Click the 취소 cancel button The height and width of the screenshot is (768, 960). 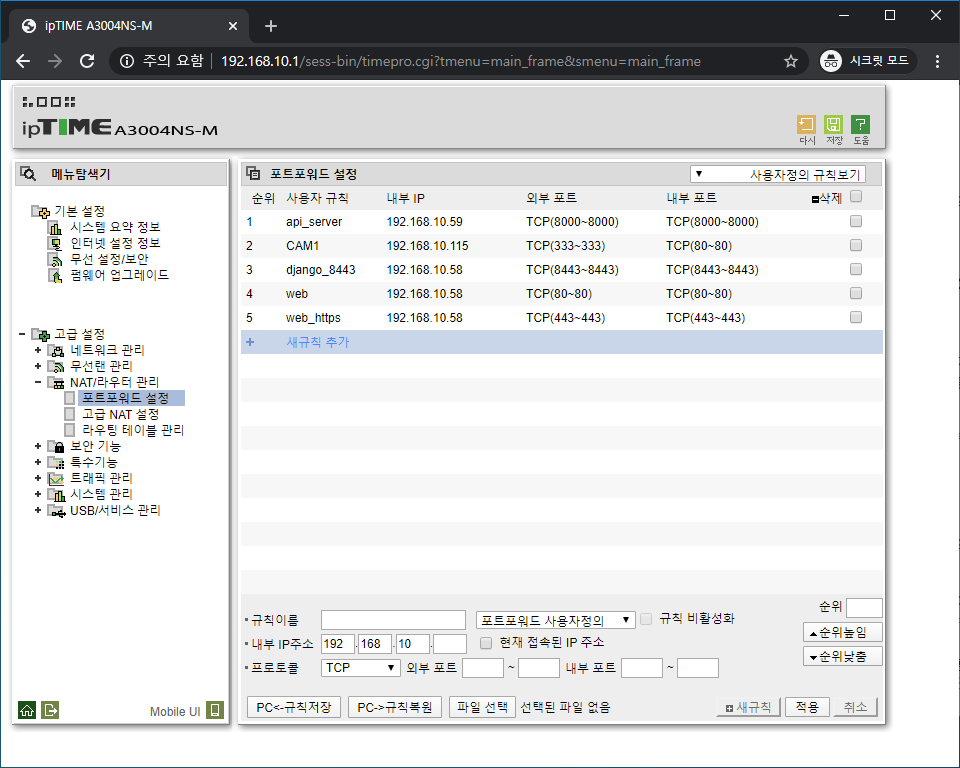coord(855,707)
